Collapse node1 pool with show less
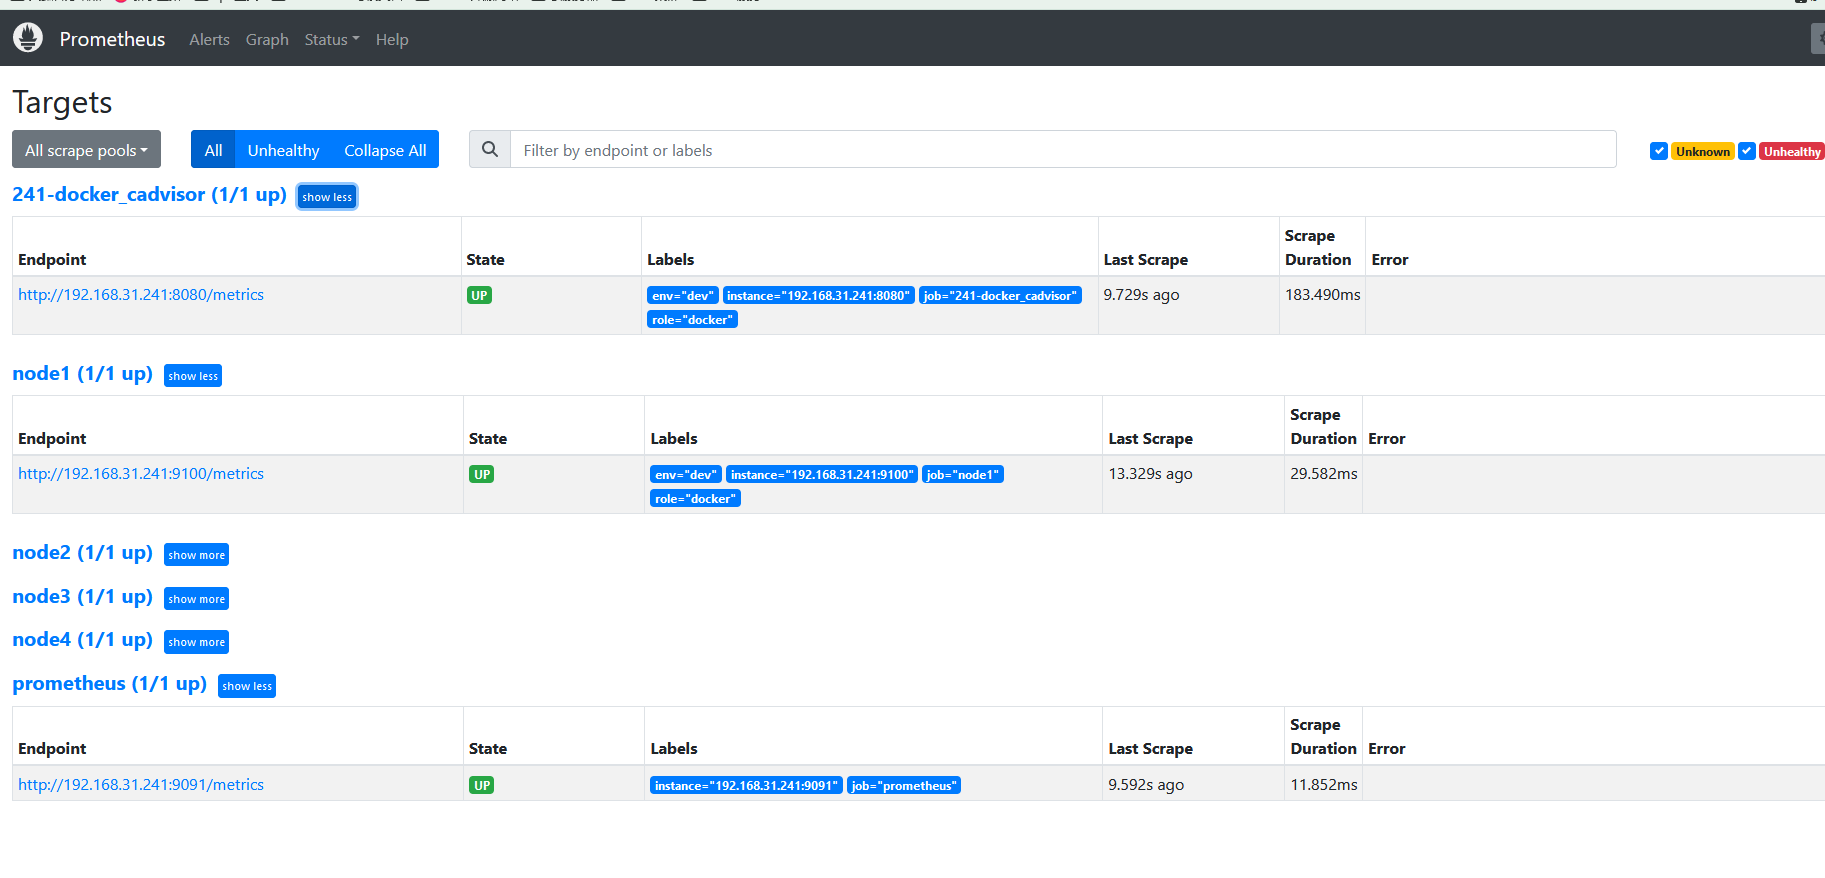This screenshot has width=1825, height=878. 193,376
